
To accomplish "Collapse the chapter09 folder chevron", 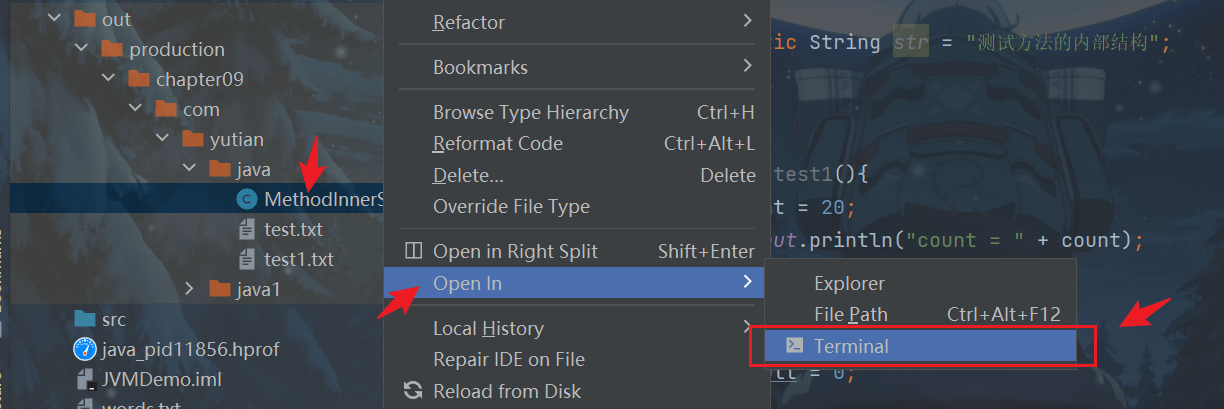I will pyautogui.click(x=108, y=79).
